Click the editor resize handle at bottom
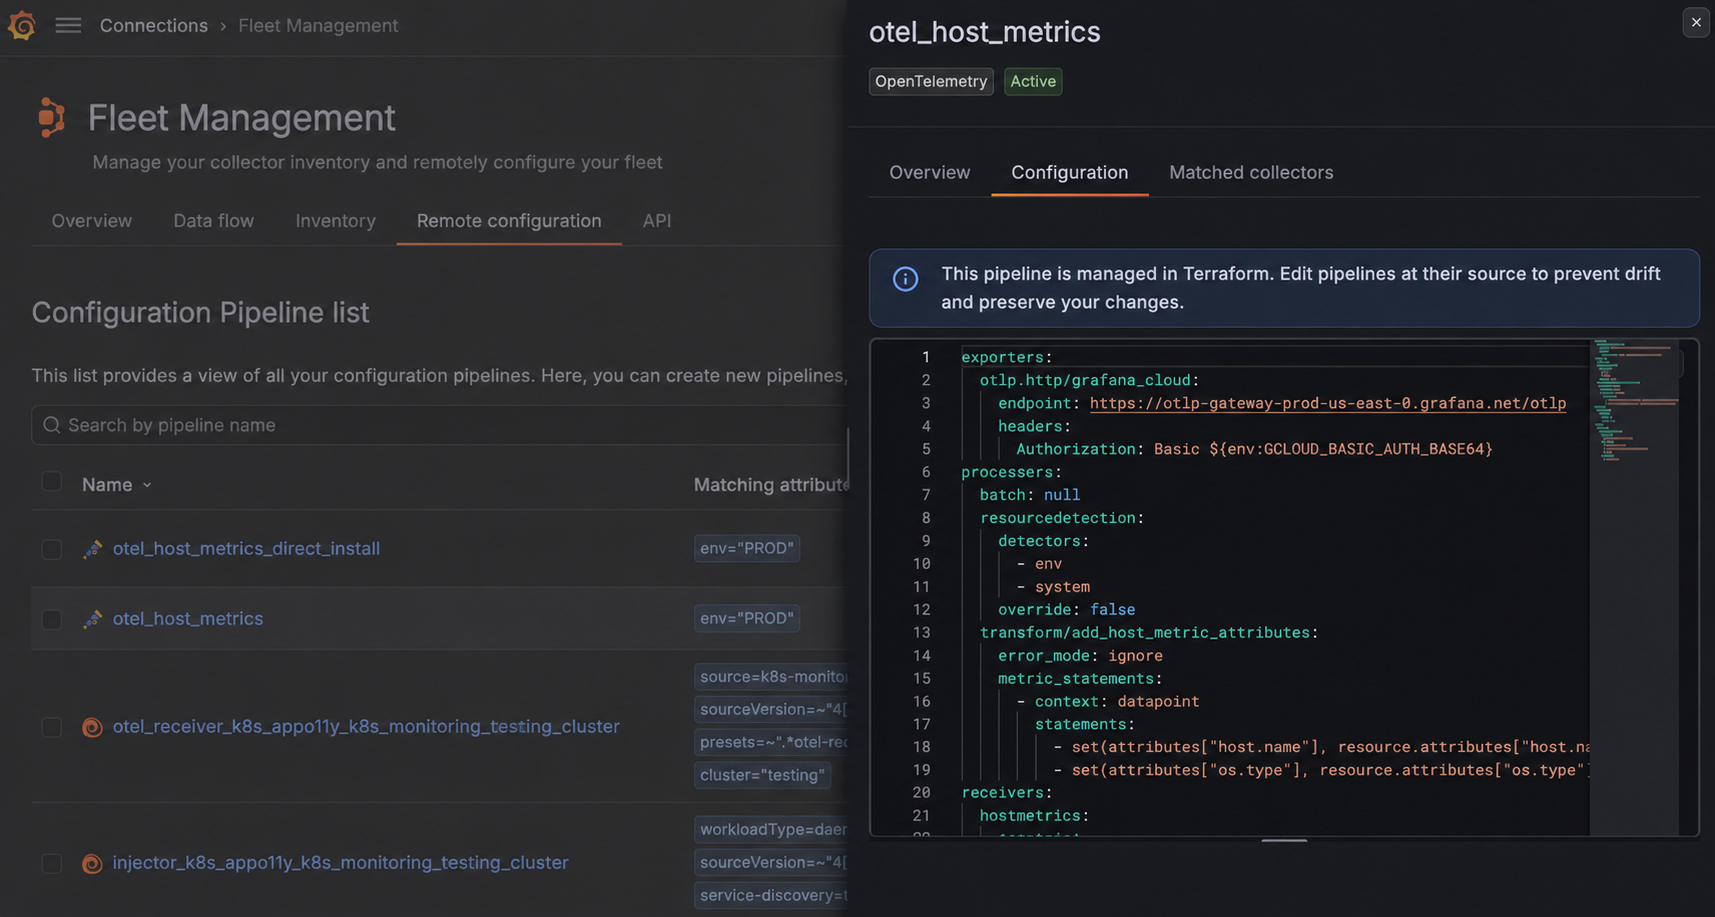 coord(1284,840)
